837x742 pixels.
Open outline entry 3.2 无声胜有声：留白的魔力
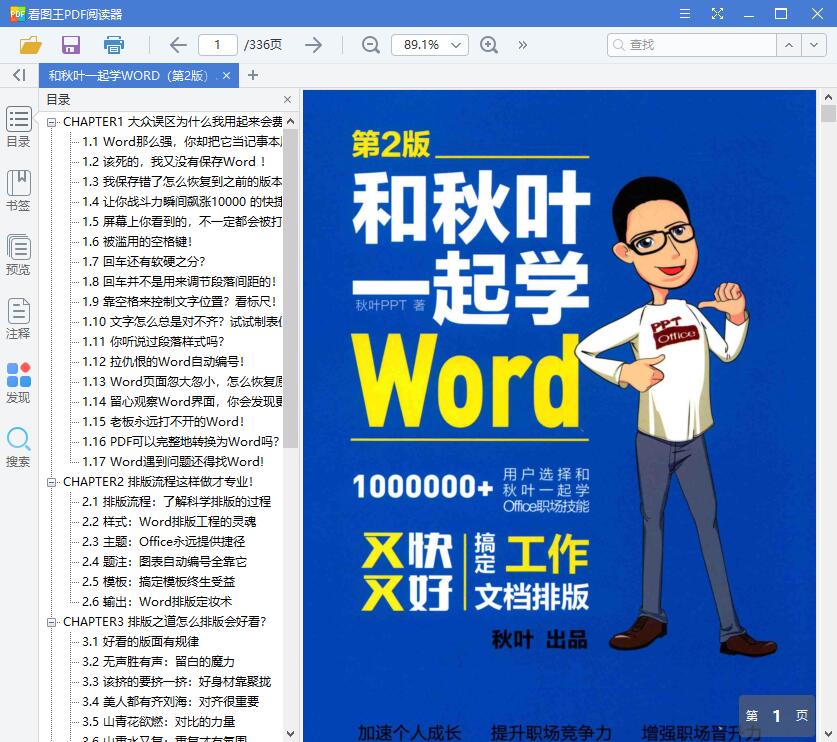click(x=158, y=662)
